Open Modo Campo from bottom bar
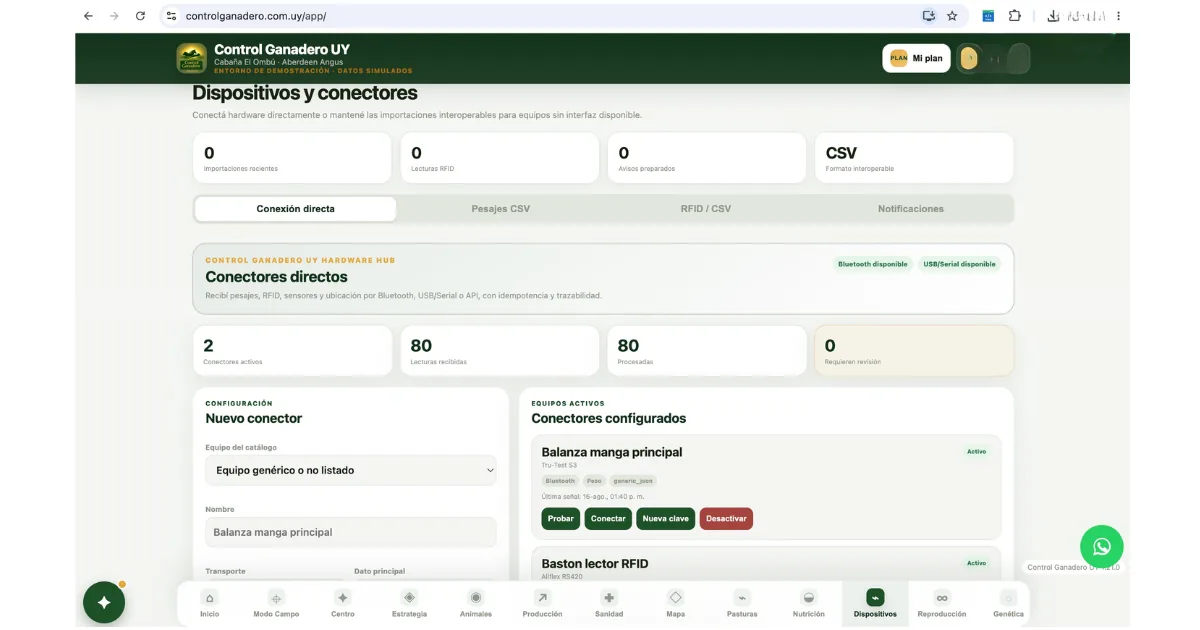The height and width of the screenshot is (630, 1200). coord(276,604)
